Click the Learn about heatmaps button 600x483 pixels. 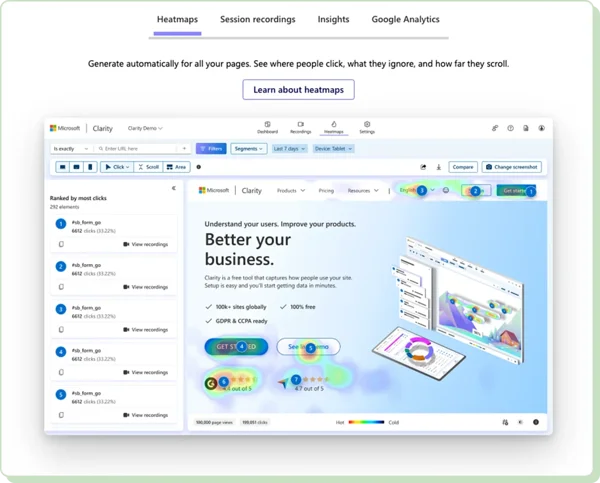(298, 90)
